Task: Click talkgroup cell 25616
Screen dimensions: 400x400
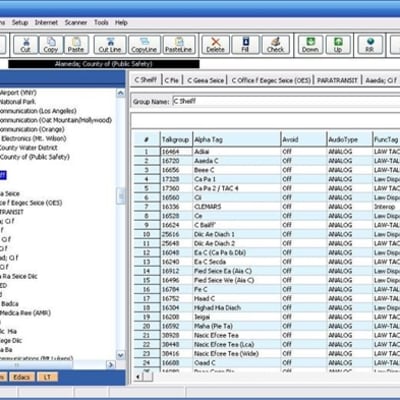Action: (x=176, y=234)
